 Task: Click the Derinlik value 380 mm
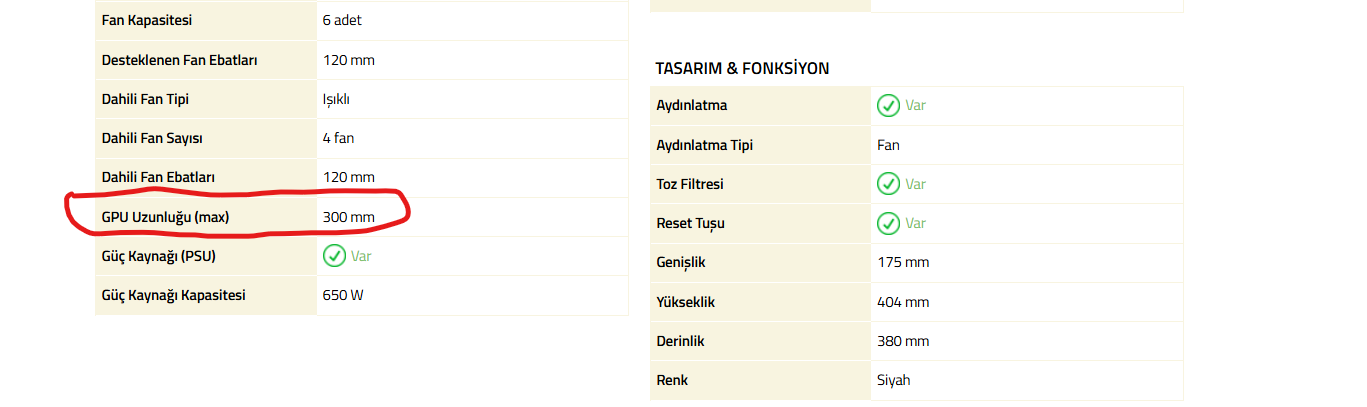[x=902, y=341]
